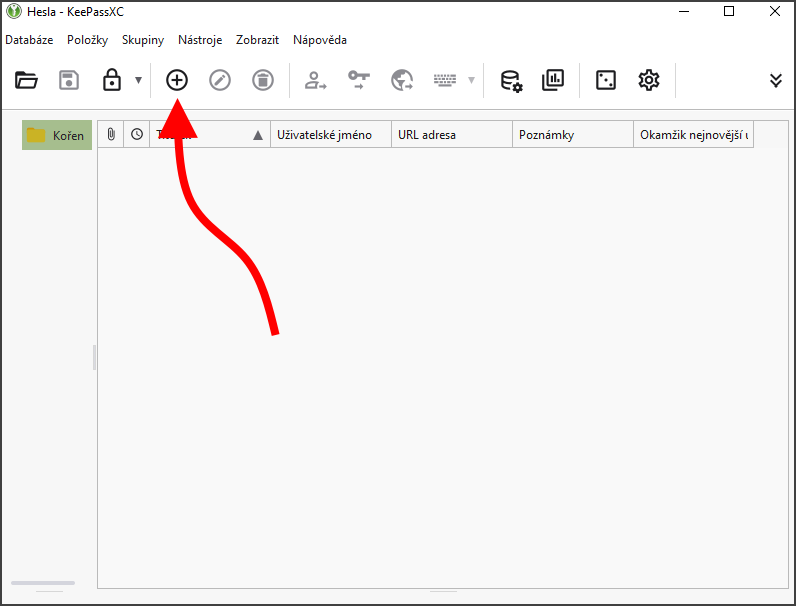Sort entries by URL adresa column
Viewport: 796px width, 606px height.
tap(451, 135)
